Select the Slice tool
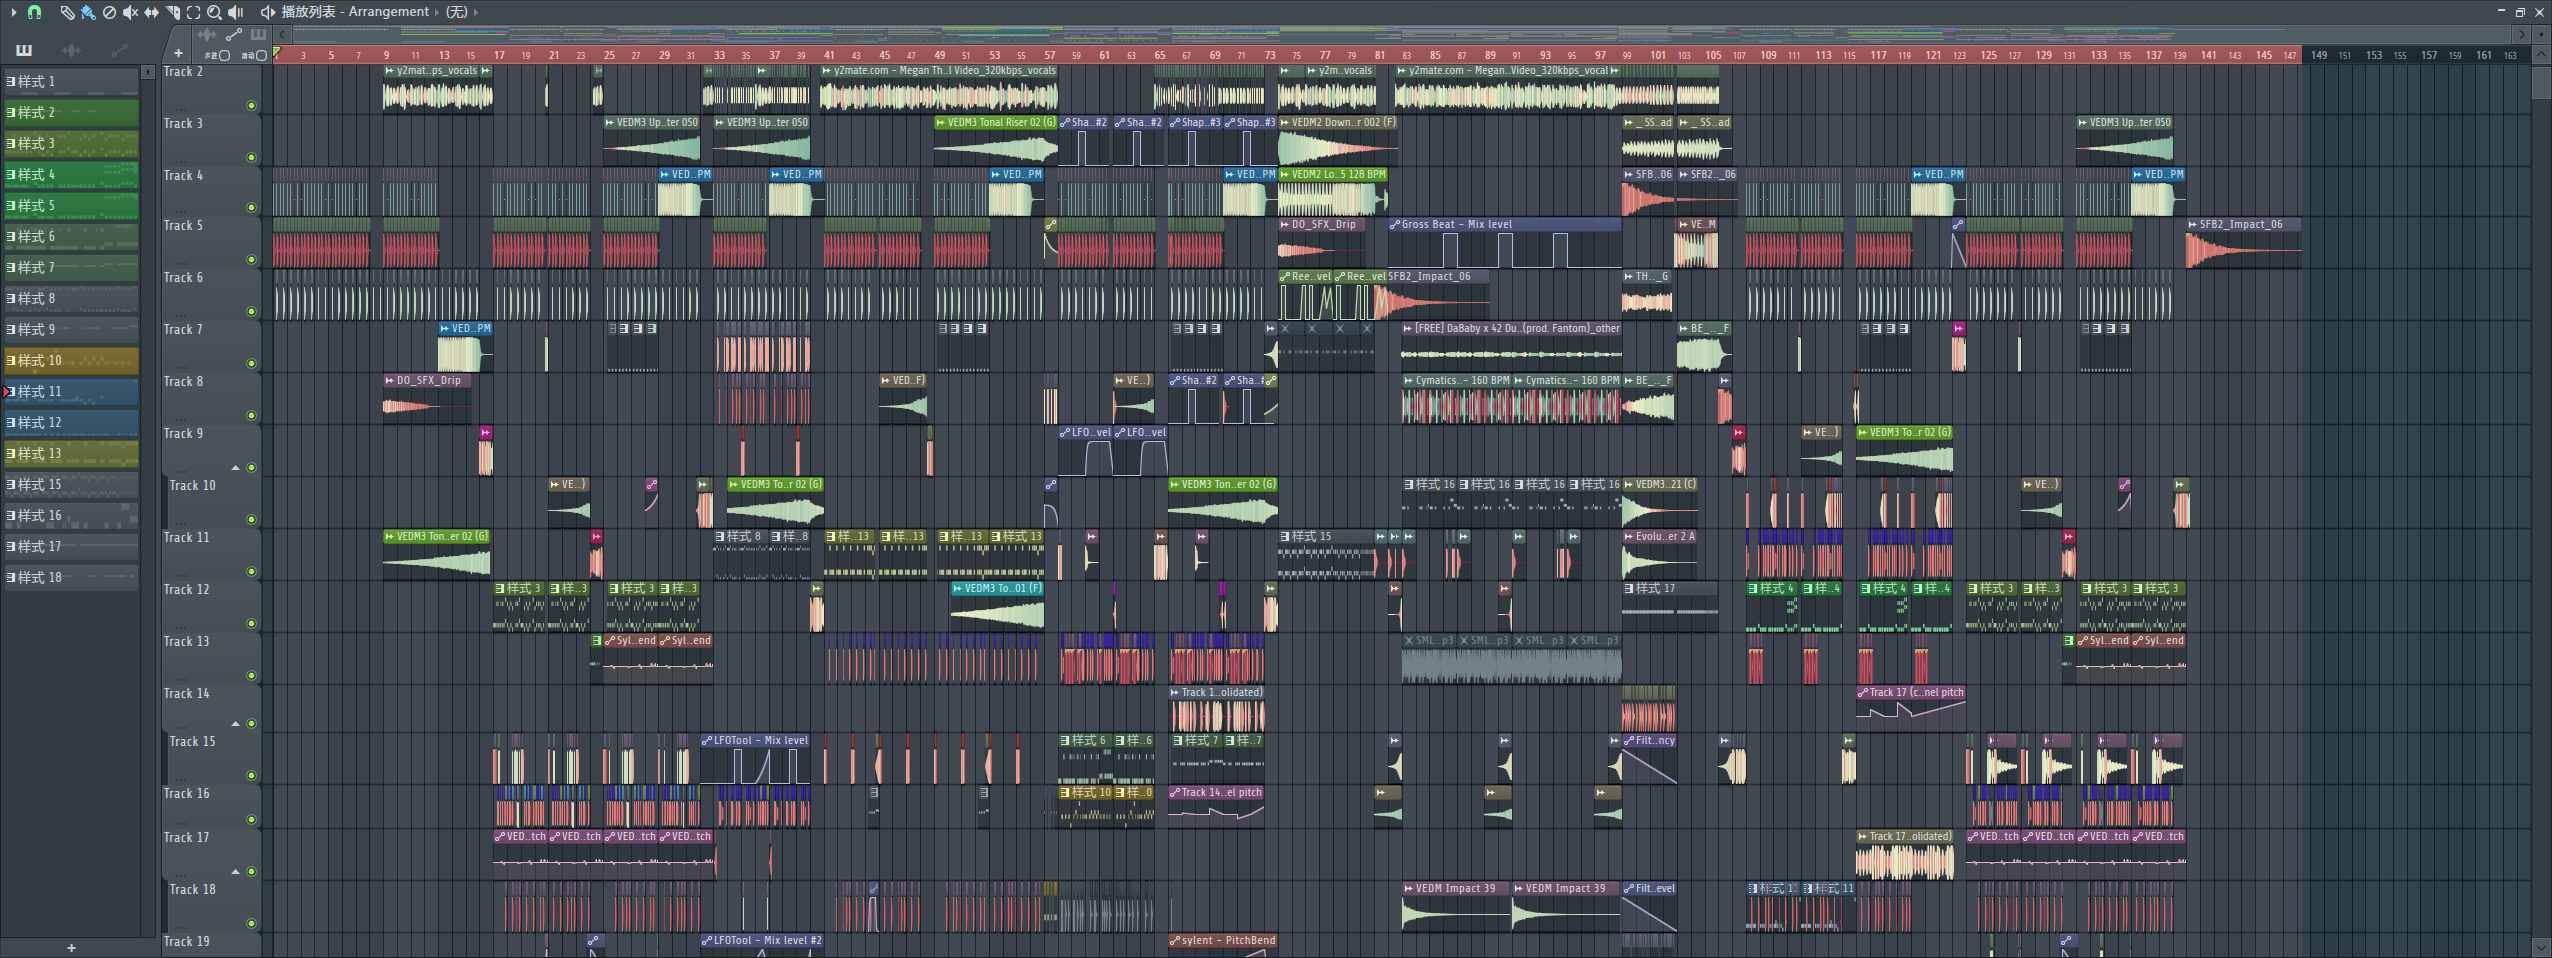 click(x=172, y=12)
